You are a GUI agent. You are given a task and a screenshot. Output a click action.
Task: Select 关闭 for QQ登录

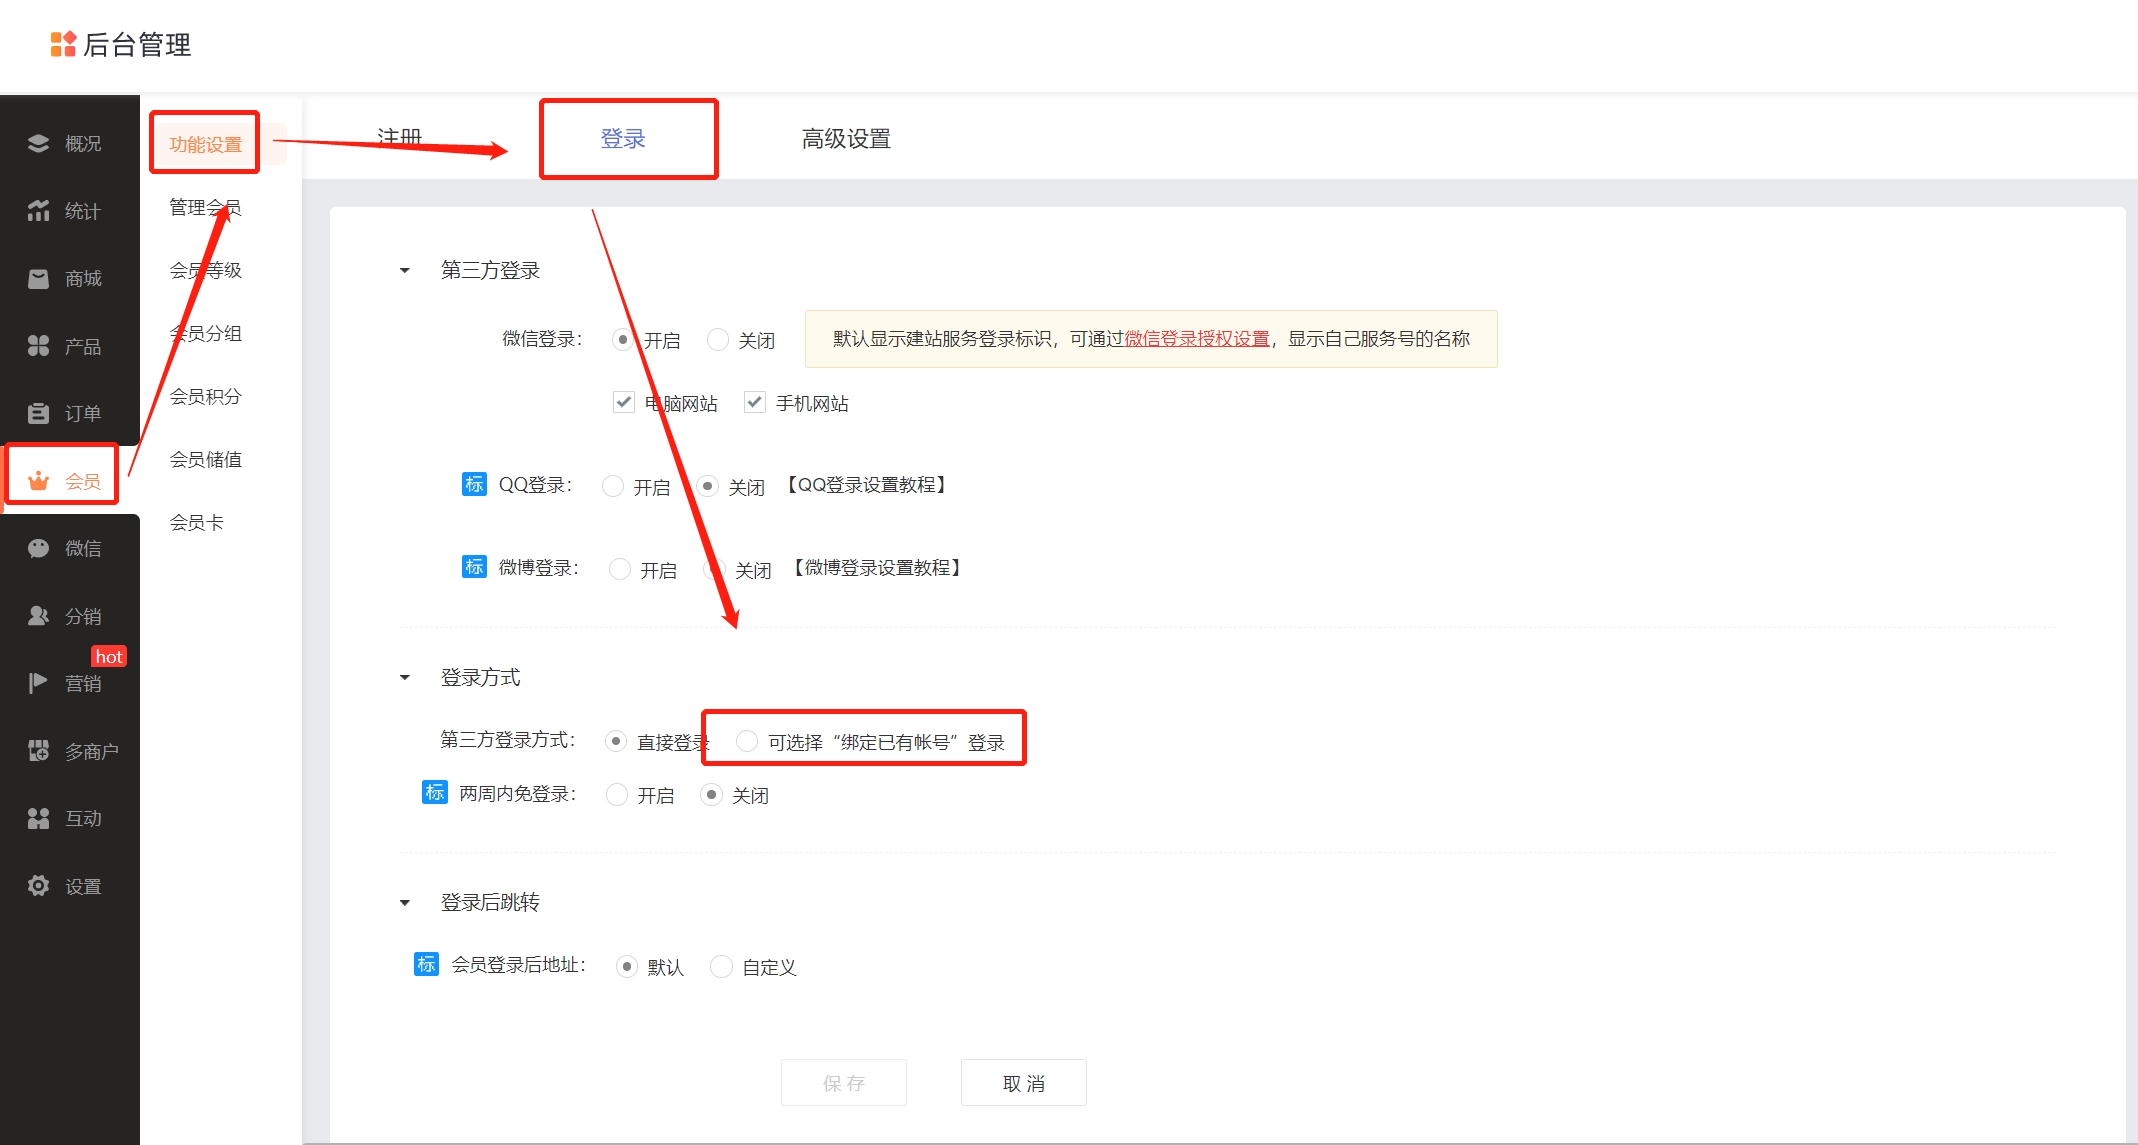click(708, 486)
